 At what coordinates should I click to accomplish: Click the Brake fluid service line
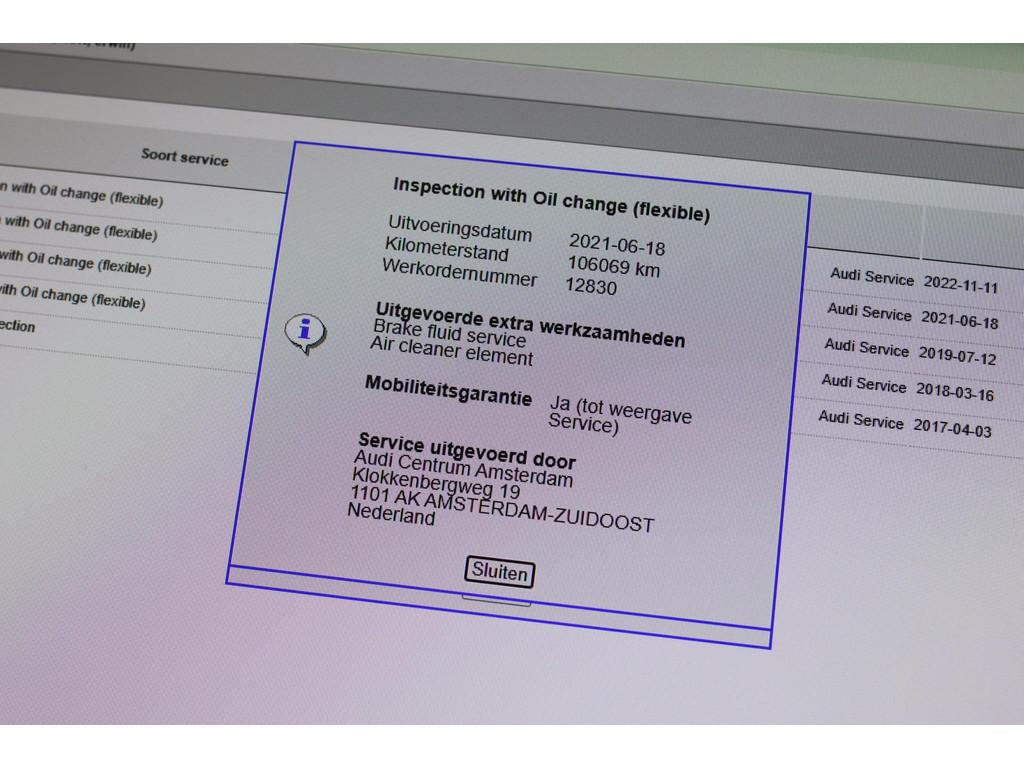tap(449, 333)
